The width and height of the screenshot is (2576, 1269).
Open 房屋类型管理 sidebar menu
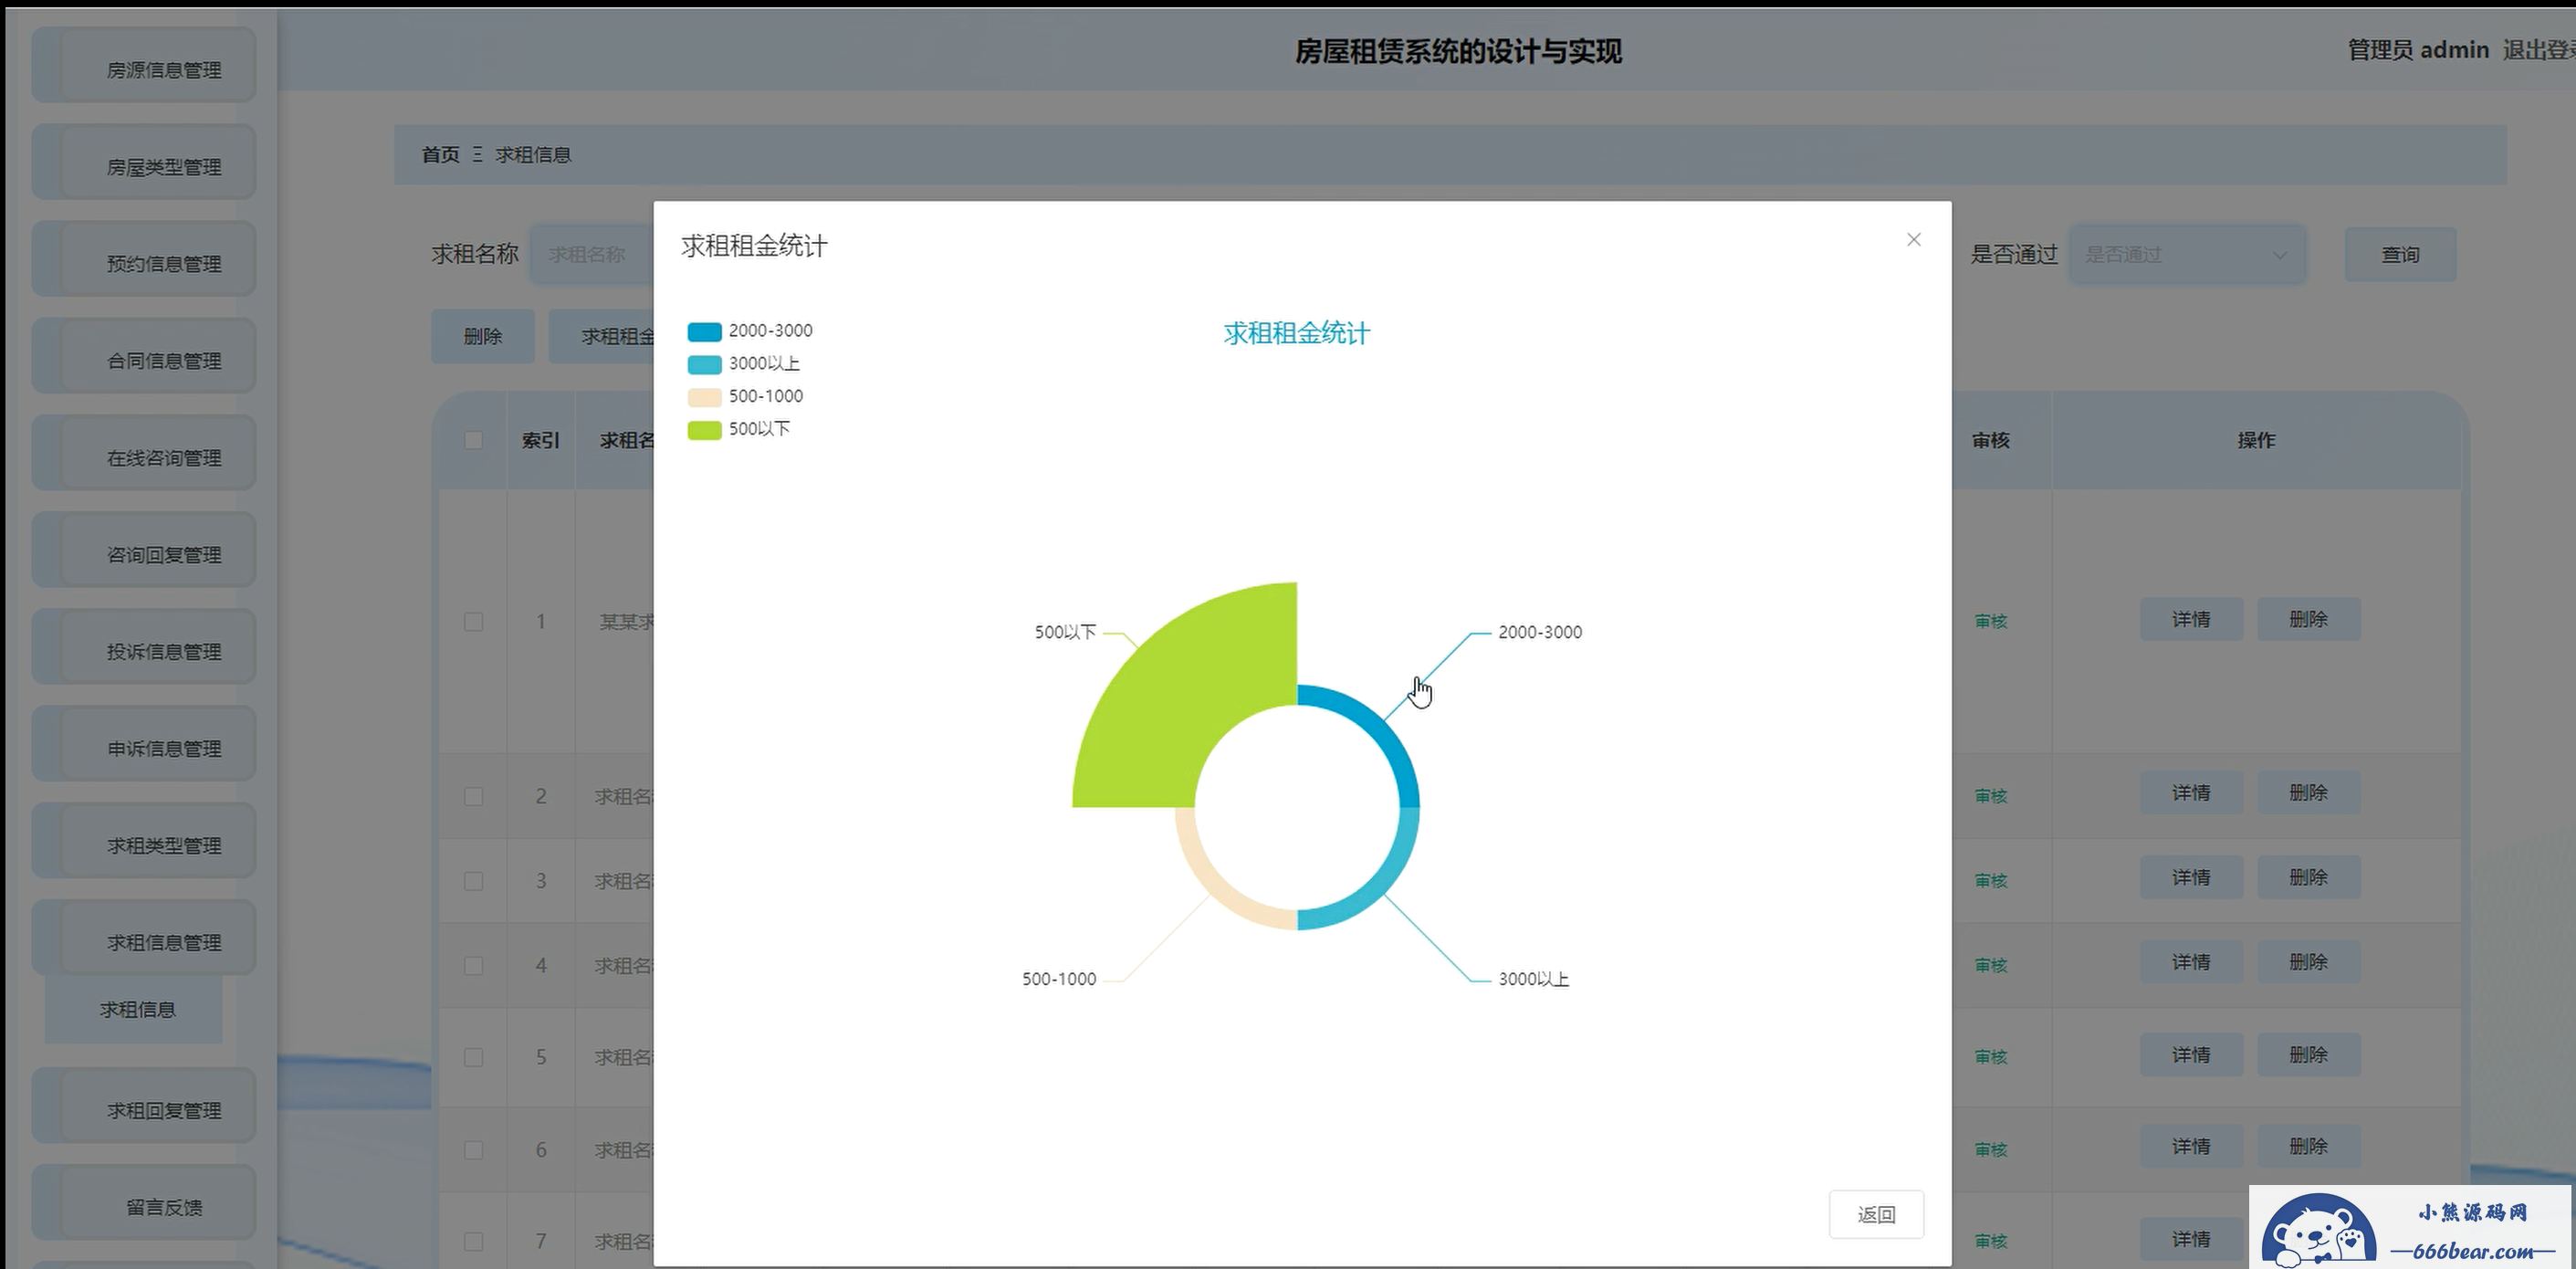coord(144,163)
